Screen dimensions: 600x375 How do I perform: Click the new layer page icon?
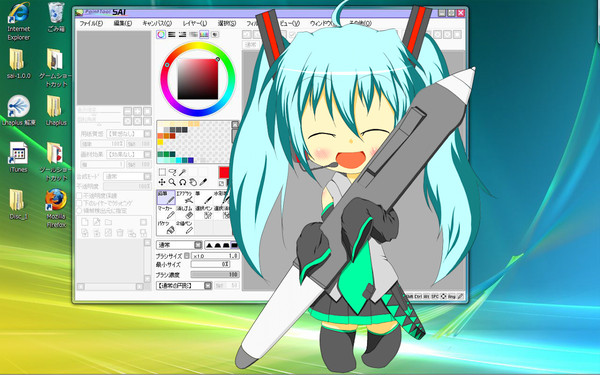85,222
